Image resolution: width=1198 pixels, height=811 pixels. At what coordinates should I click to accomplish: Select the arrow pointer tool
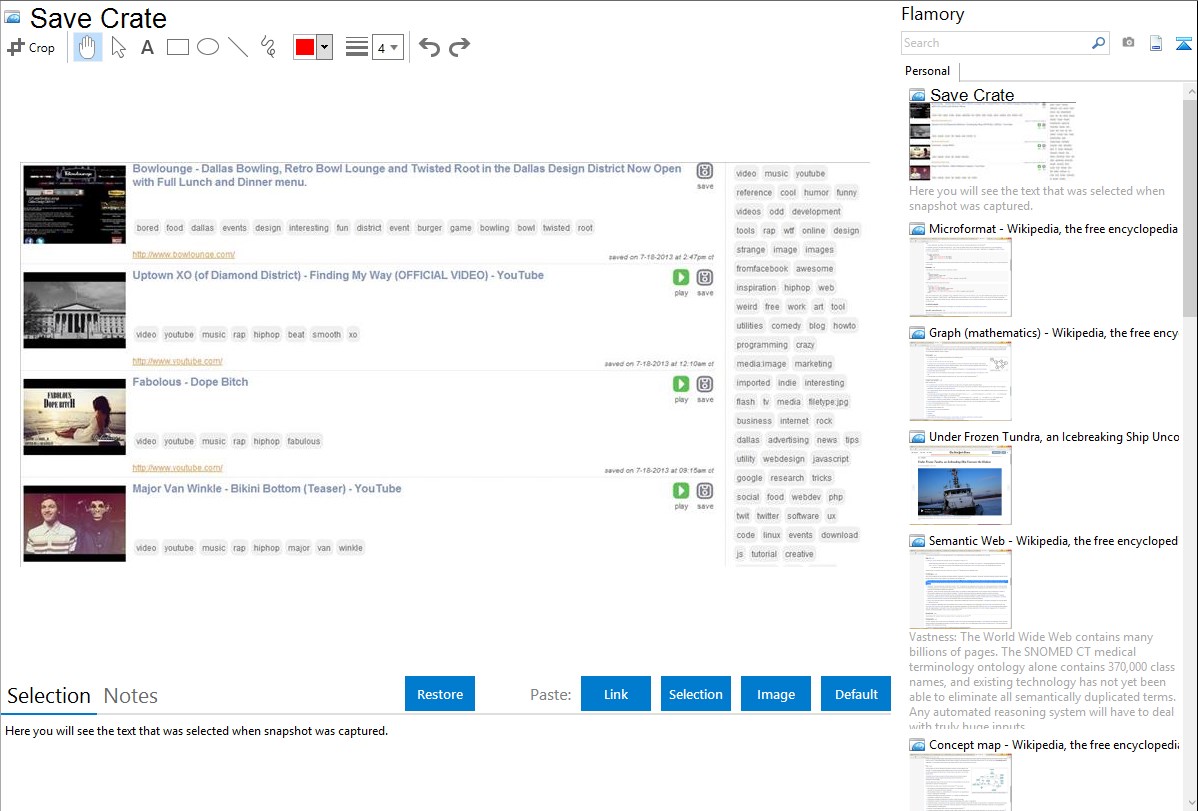click(x=118, y=47)
